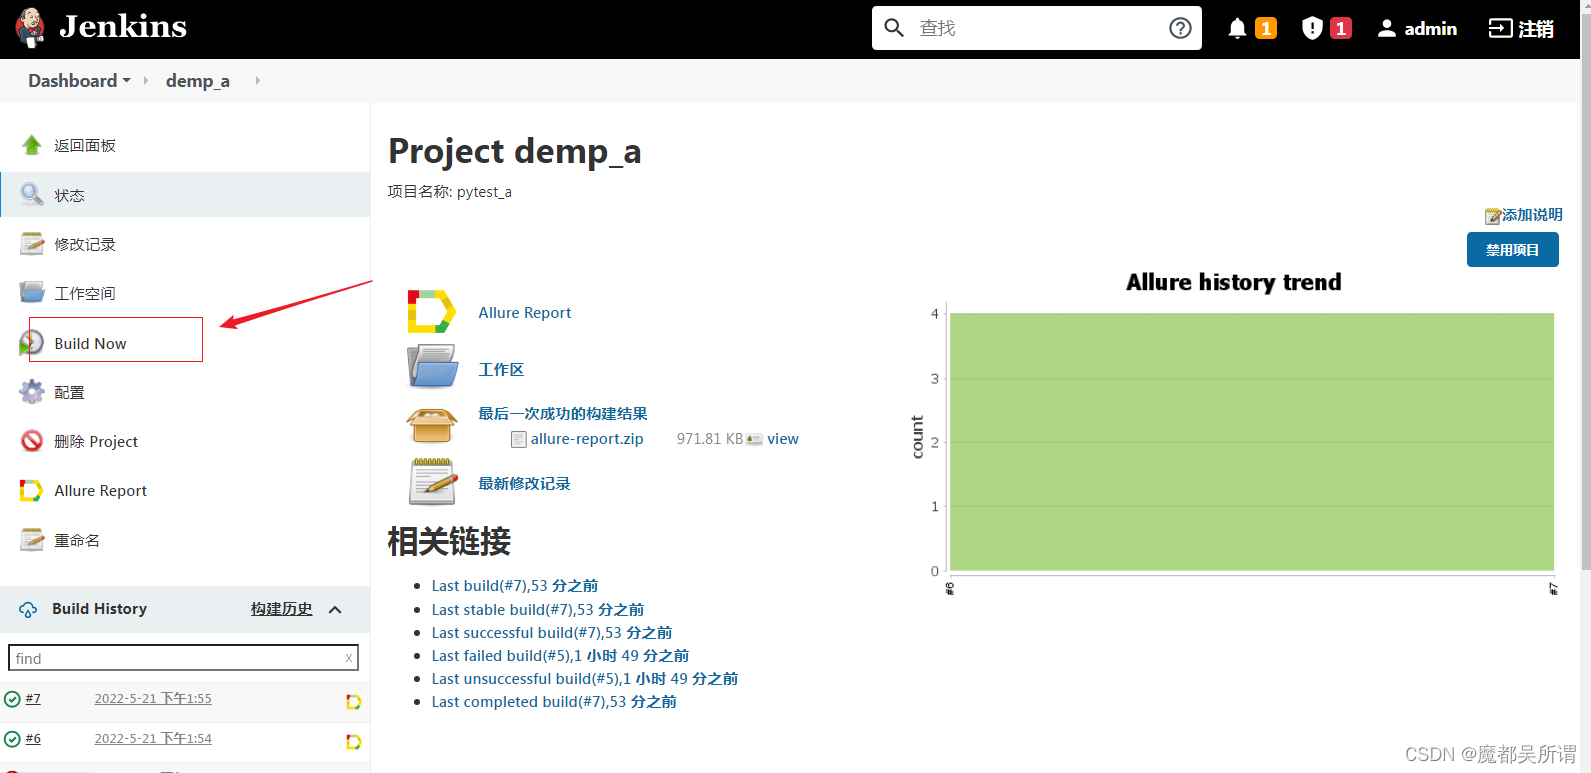Click the 最新修改记录 notepad icon
The image size is (1591, 773).
tap(432, 482)
